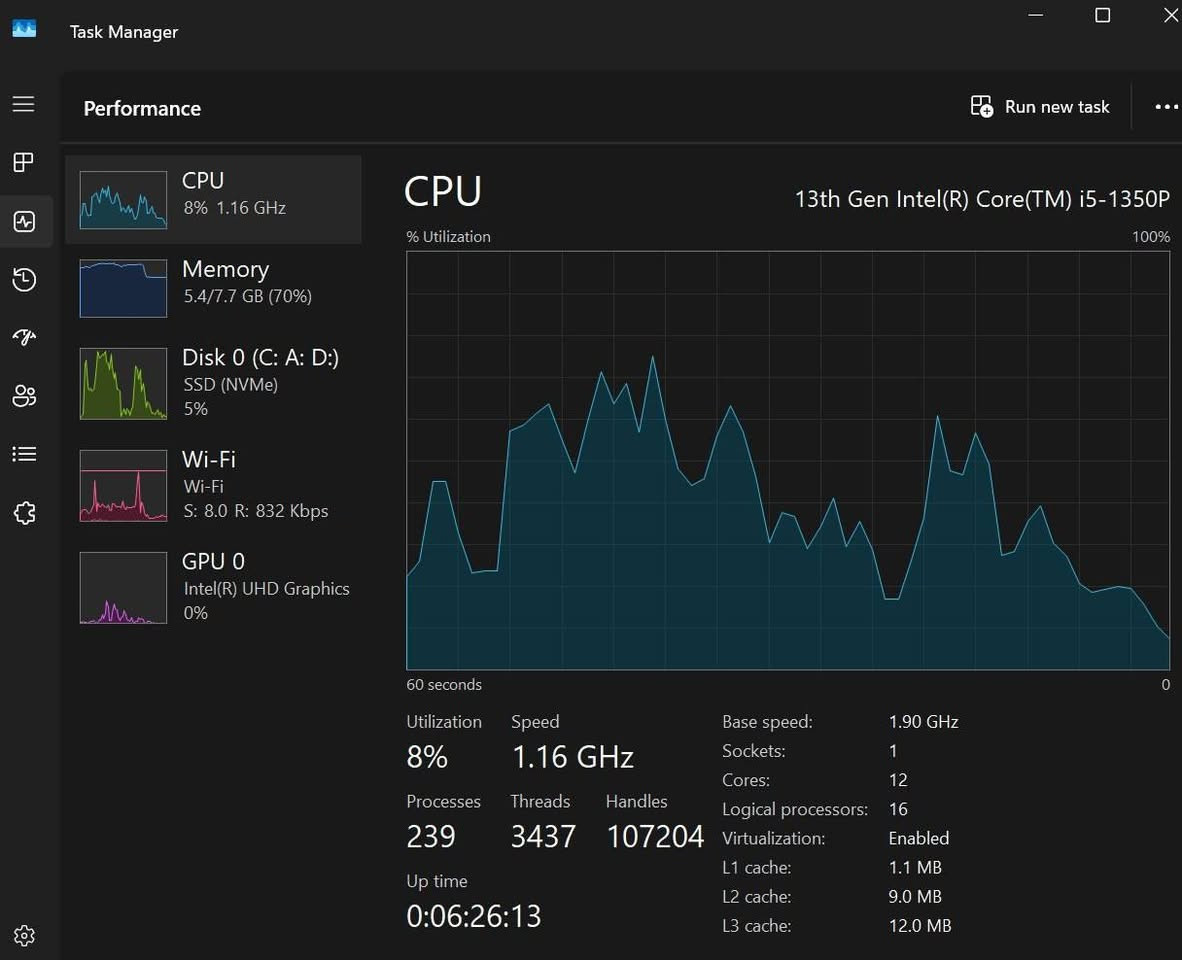
Task: Open the Details page list icon
Action: click(24, 455)
